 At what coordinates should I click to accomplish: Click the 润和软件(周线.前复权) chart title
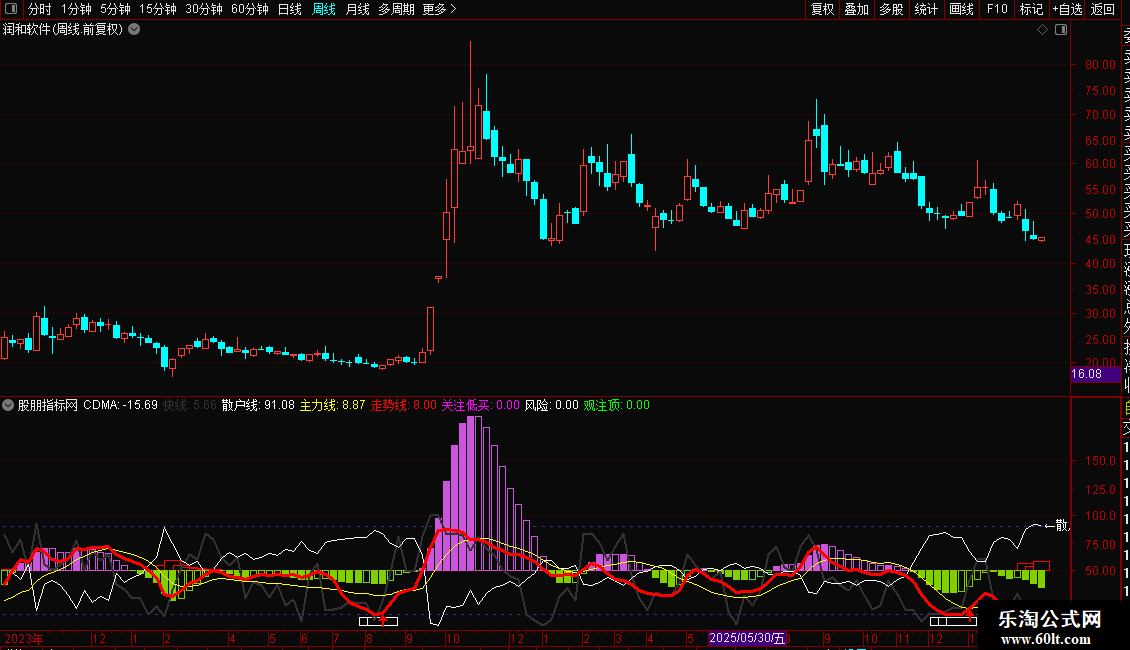coord(63,29)
